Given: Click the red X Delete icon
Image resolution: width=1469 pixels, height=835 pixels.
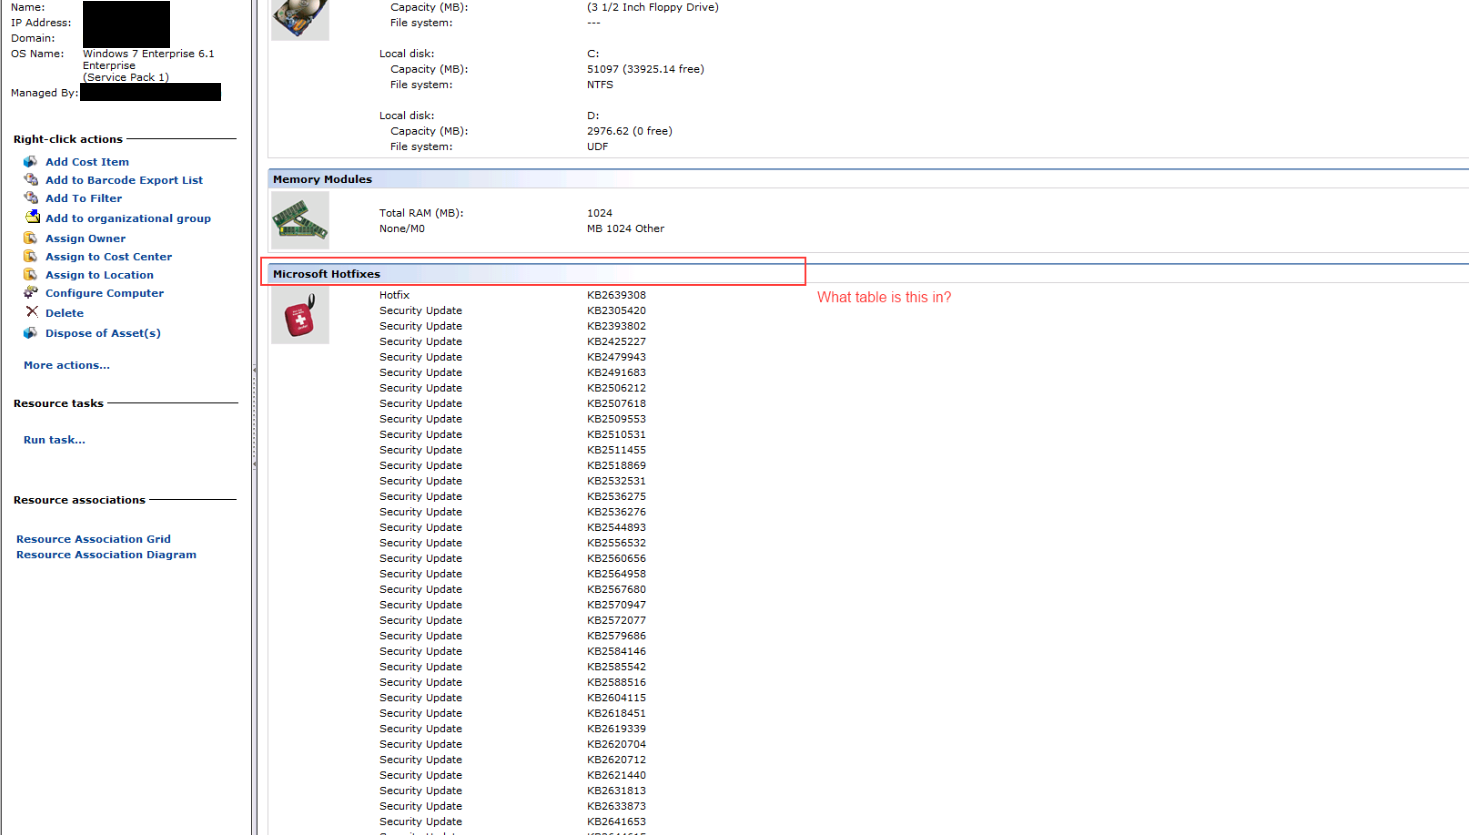Looking at the screenshot, I should point(31,312).
